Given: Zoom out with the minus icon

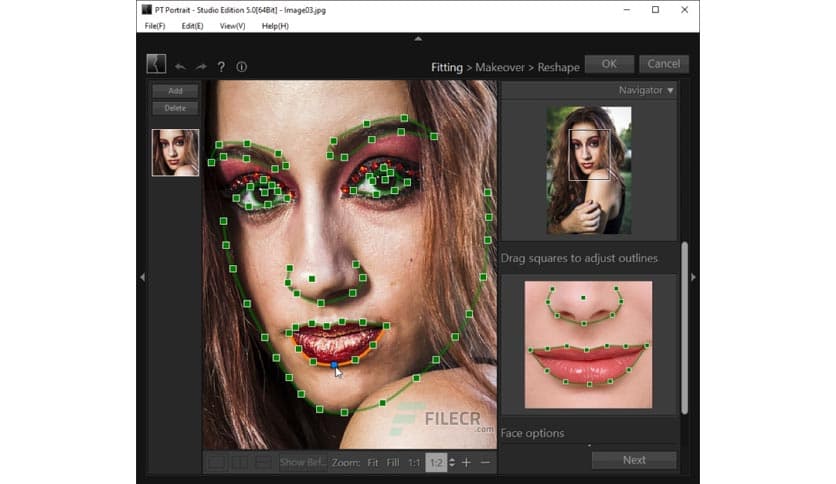Looking at the screenshot, I should pos(486,462).
